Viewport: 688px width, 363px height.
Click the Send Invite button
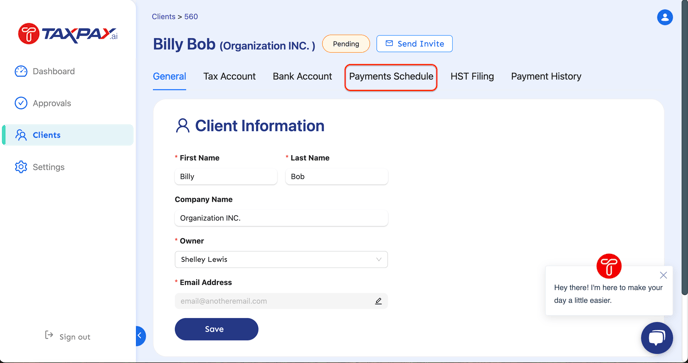click(x=415, y=44)
